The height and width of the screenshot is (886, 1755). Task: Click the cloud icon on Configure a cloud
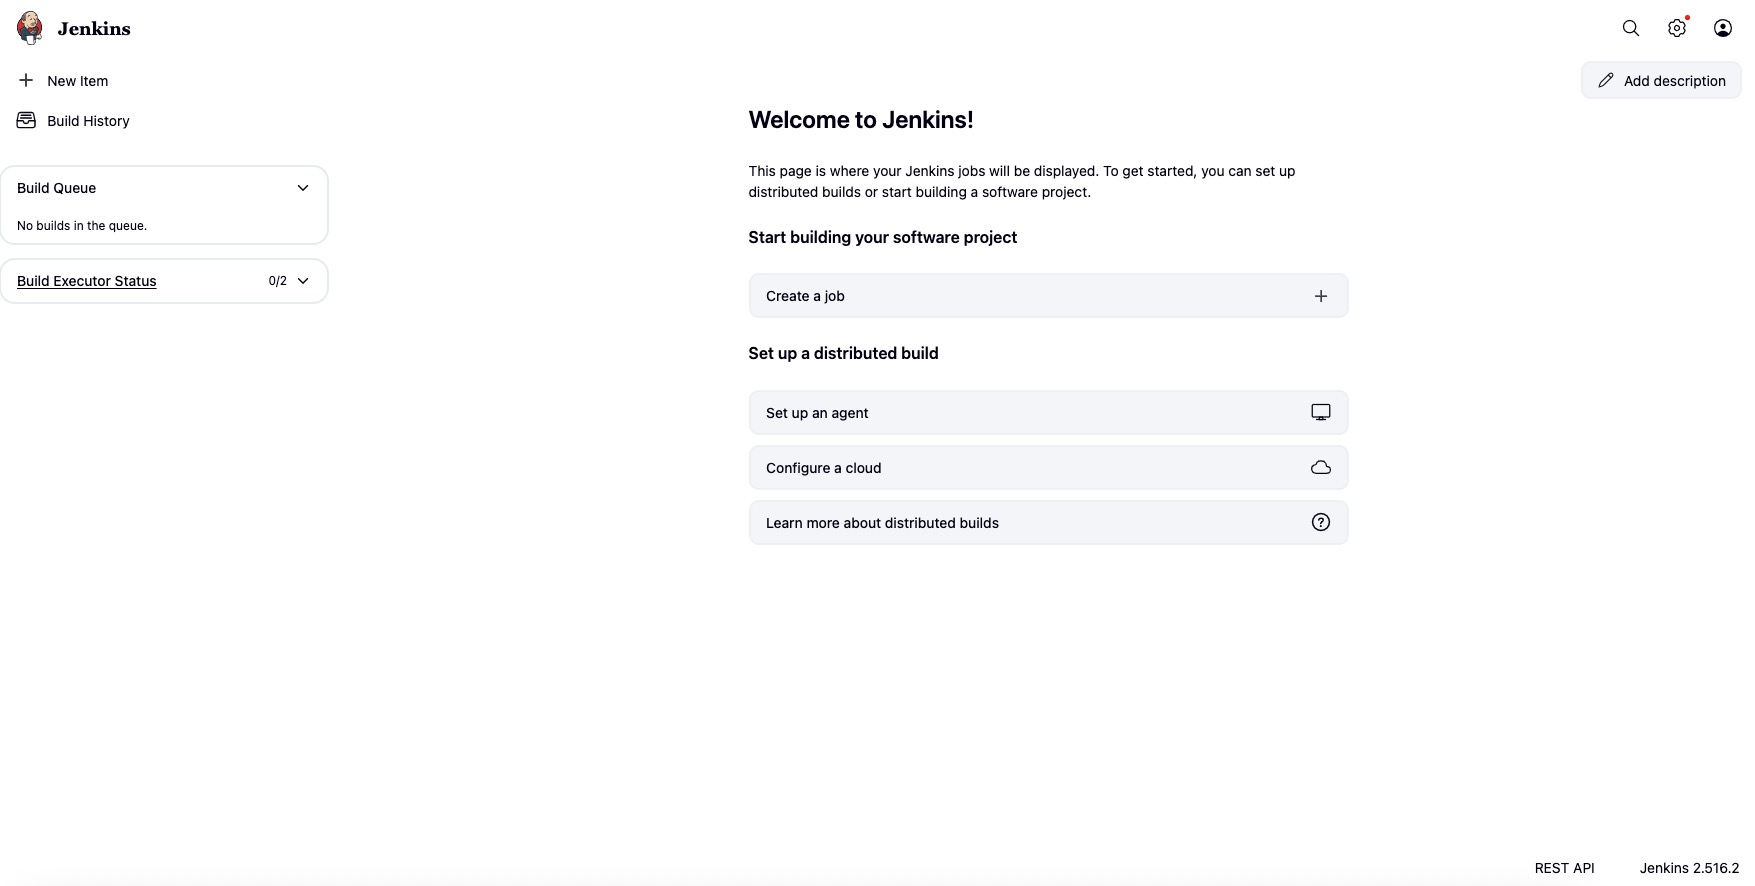coord(1321,467)
